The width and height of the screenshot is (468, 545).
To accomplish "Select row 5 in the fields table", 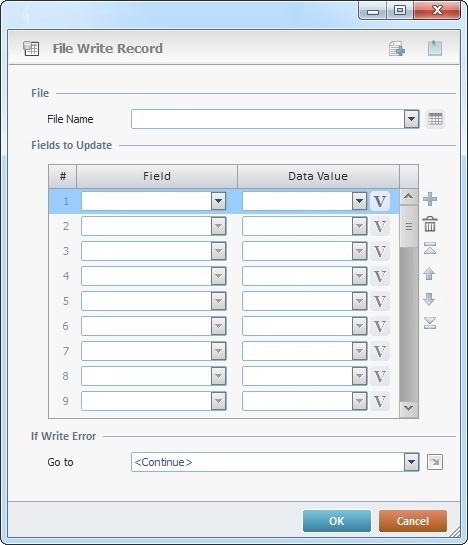I will 224,301.
